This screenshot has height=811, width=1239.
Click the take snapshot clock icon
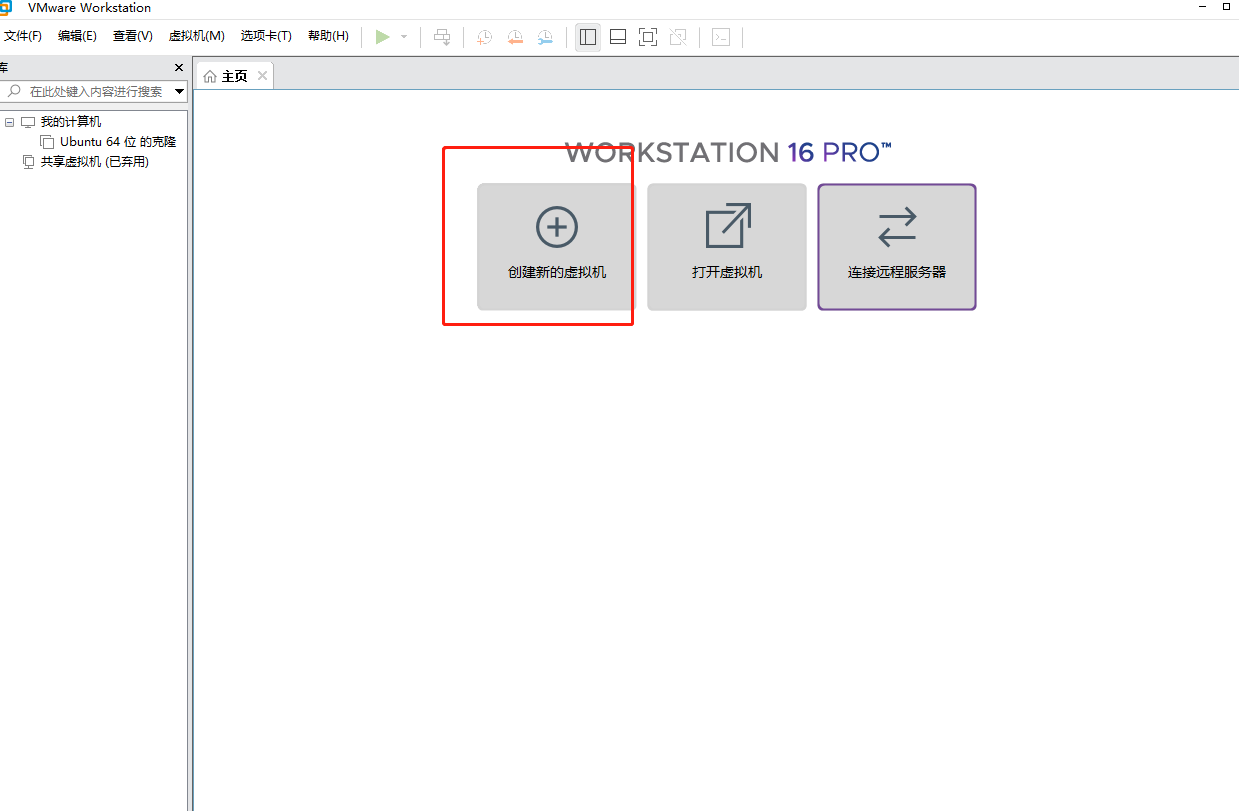[x=484, y=37]
